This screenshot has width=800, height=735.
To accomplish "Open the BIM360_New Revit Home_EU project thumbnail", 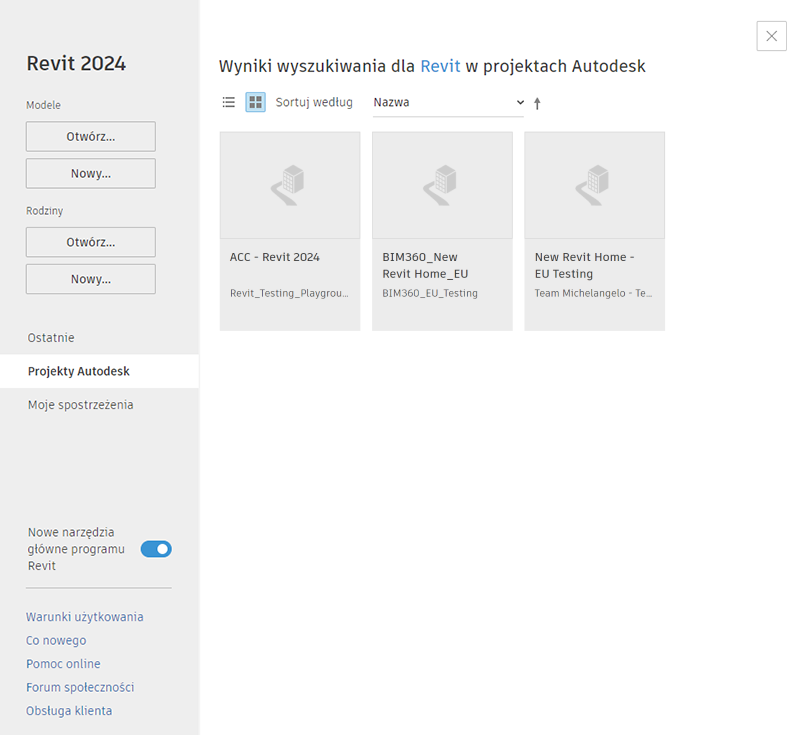I will [442, 185].
